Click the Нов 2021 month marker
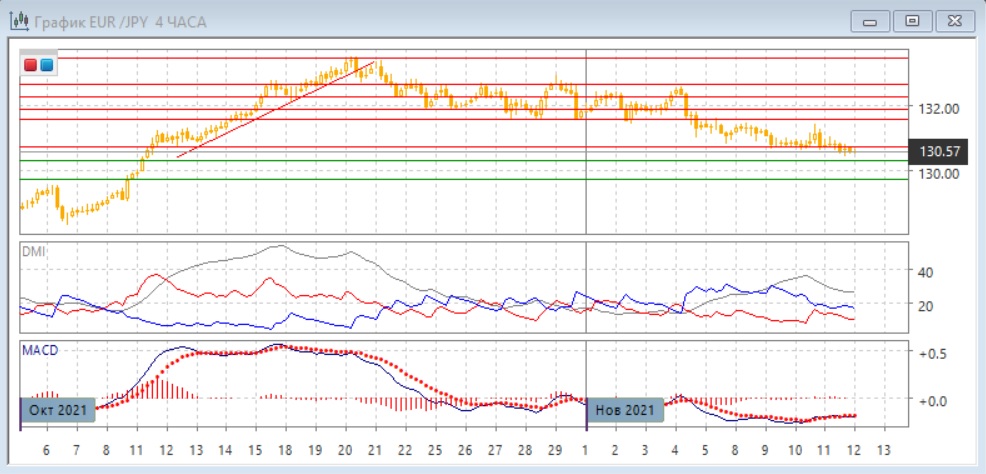This screenshot has width=986, height=474. [x=624, y=409]
